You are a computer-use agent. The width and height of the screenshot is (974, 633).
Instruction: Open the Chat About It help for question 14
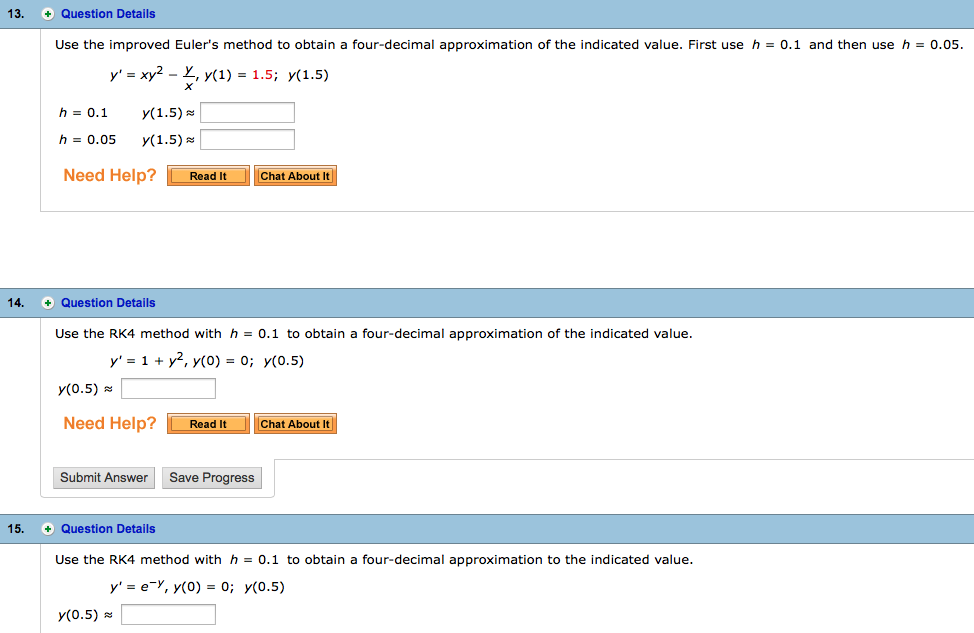(295, 423)
